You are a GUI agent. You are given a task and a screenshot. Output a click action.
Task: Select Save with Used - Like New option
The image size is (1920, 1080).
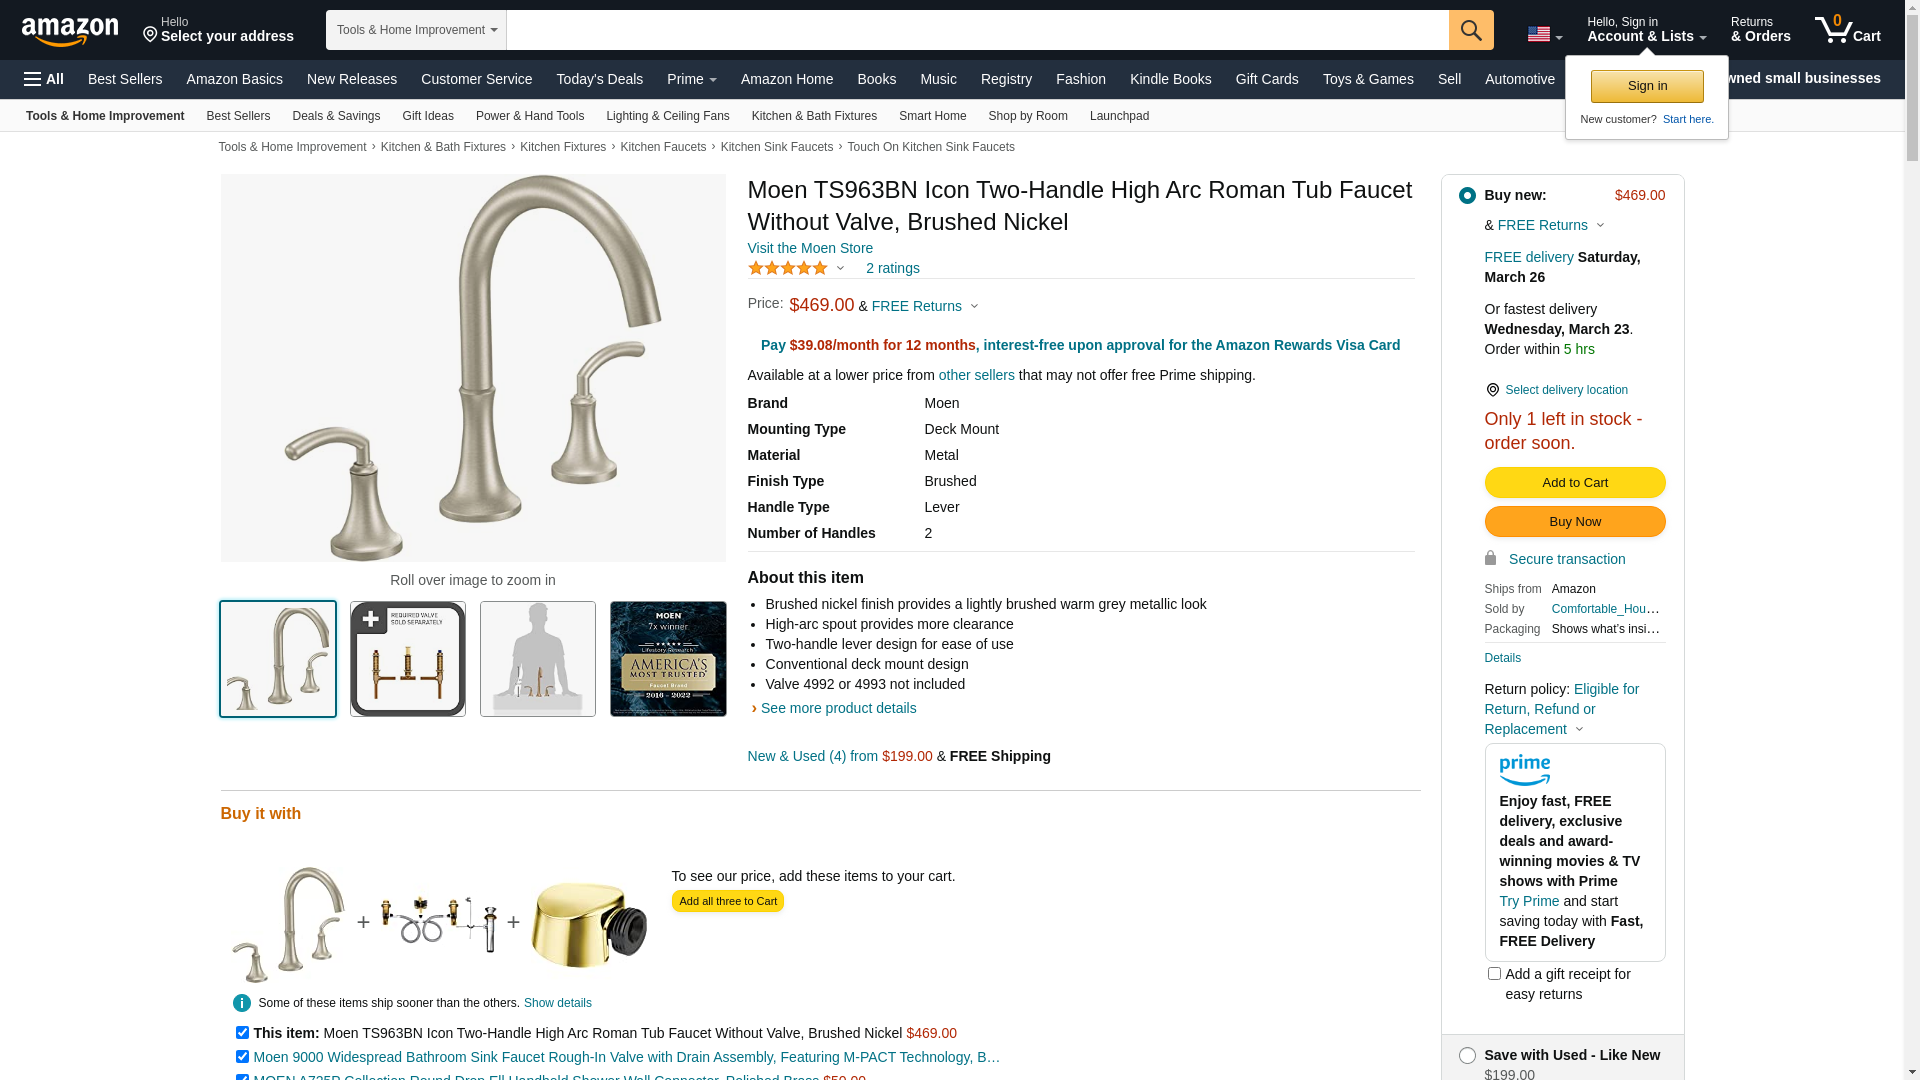tap(1467, 1056)
